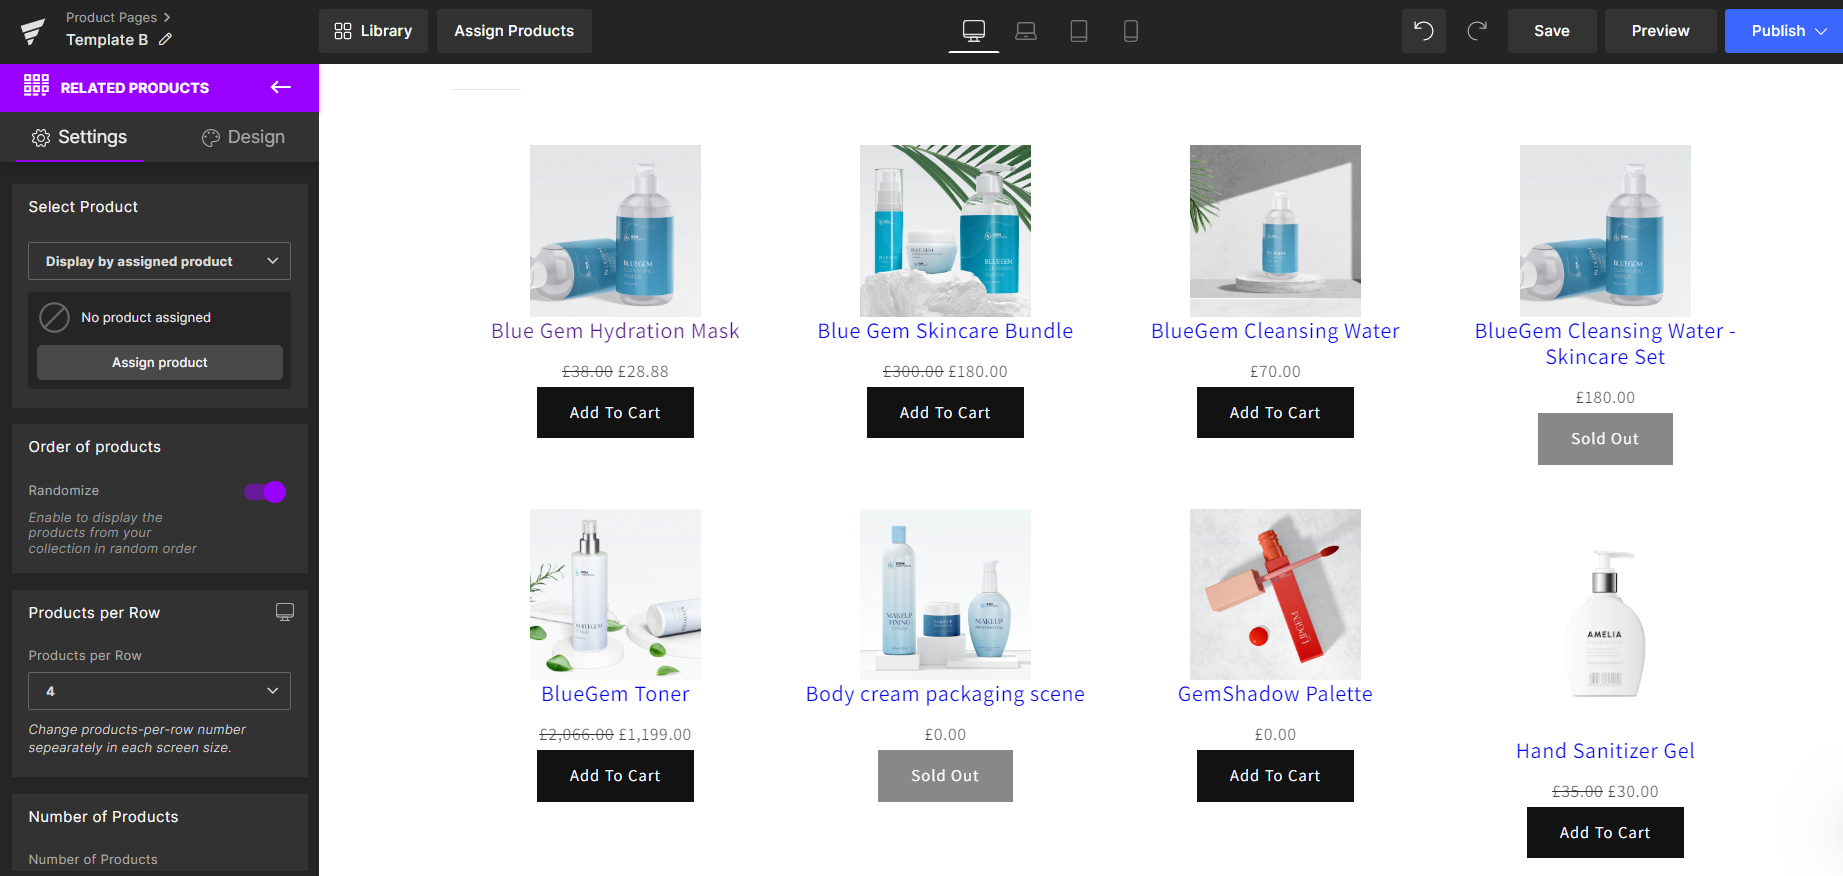The image size is (1843, 876).
Task: Click the £28.88 sale price
Action: 643,372
